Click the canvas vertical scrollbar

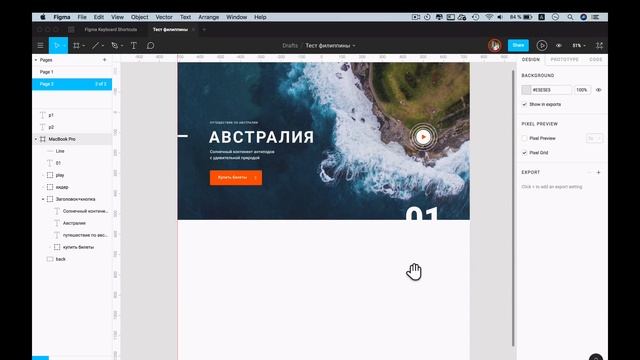[x=513, y=208]
